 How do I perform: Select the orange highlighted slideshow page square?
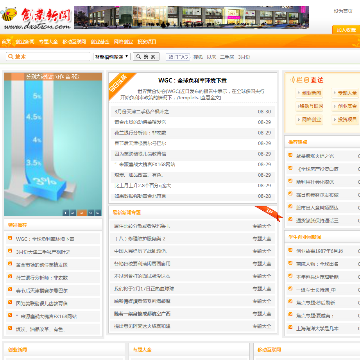pyautogui.click(x=82, y=212)
